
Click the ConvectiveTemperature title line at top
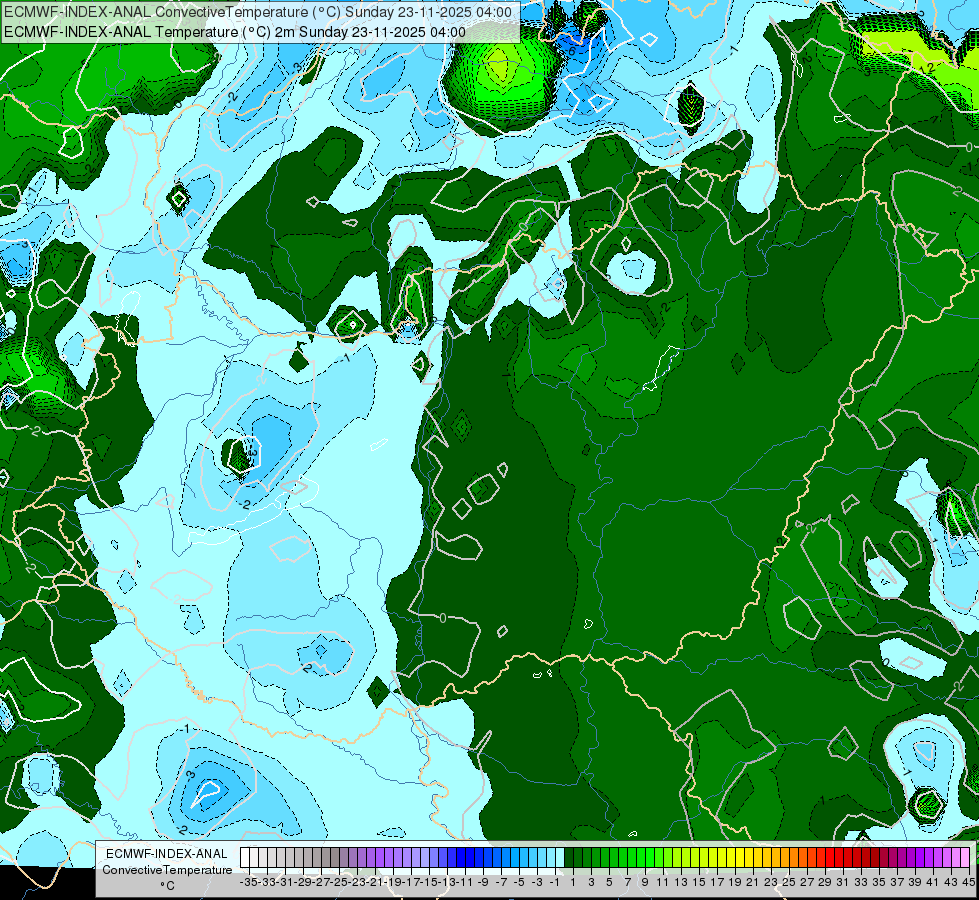pyautogui.click(x=258, y=12)
